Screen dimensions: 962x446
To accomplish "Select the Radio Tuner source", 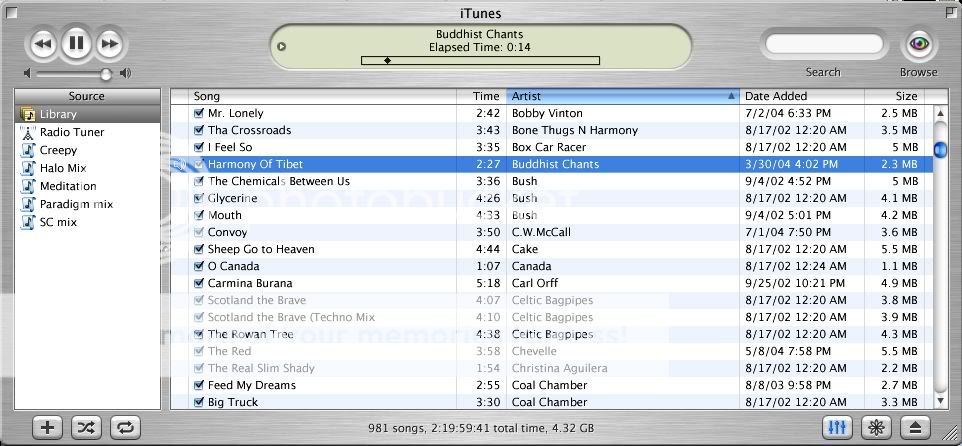I will (x=71, y=132).
